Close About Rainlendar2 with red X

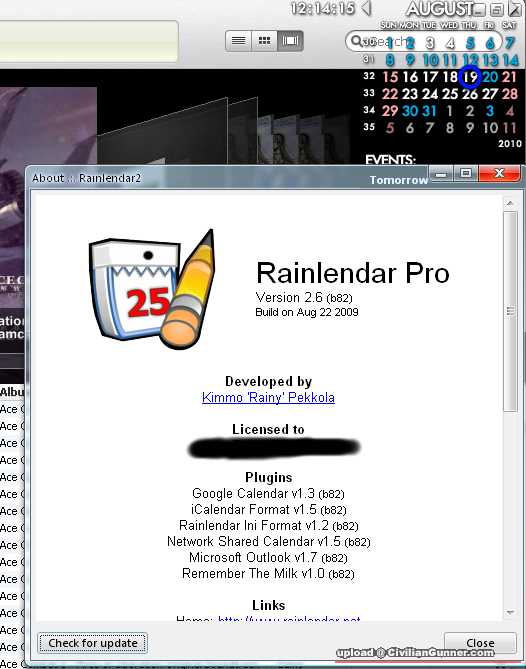500,173
